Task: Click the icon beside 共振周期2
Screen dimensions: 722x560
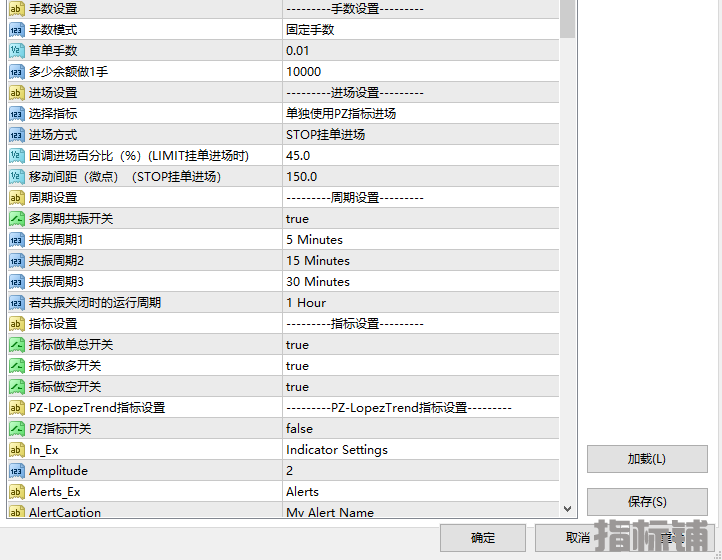Action: (16, 261)
